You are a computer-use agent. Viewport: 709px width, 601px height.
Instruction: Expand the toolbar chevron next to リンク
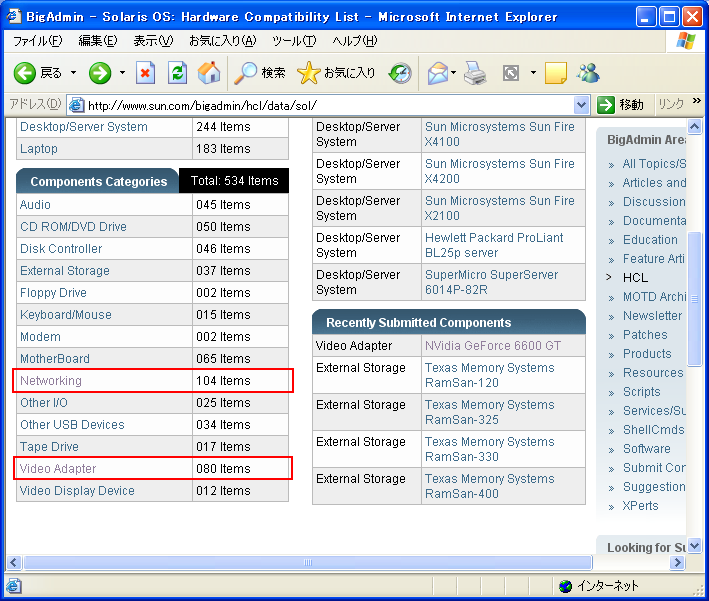pos(697,101)
